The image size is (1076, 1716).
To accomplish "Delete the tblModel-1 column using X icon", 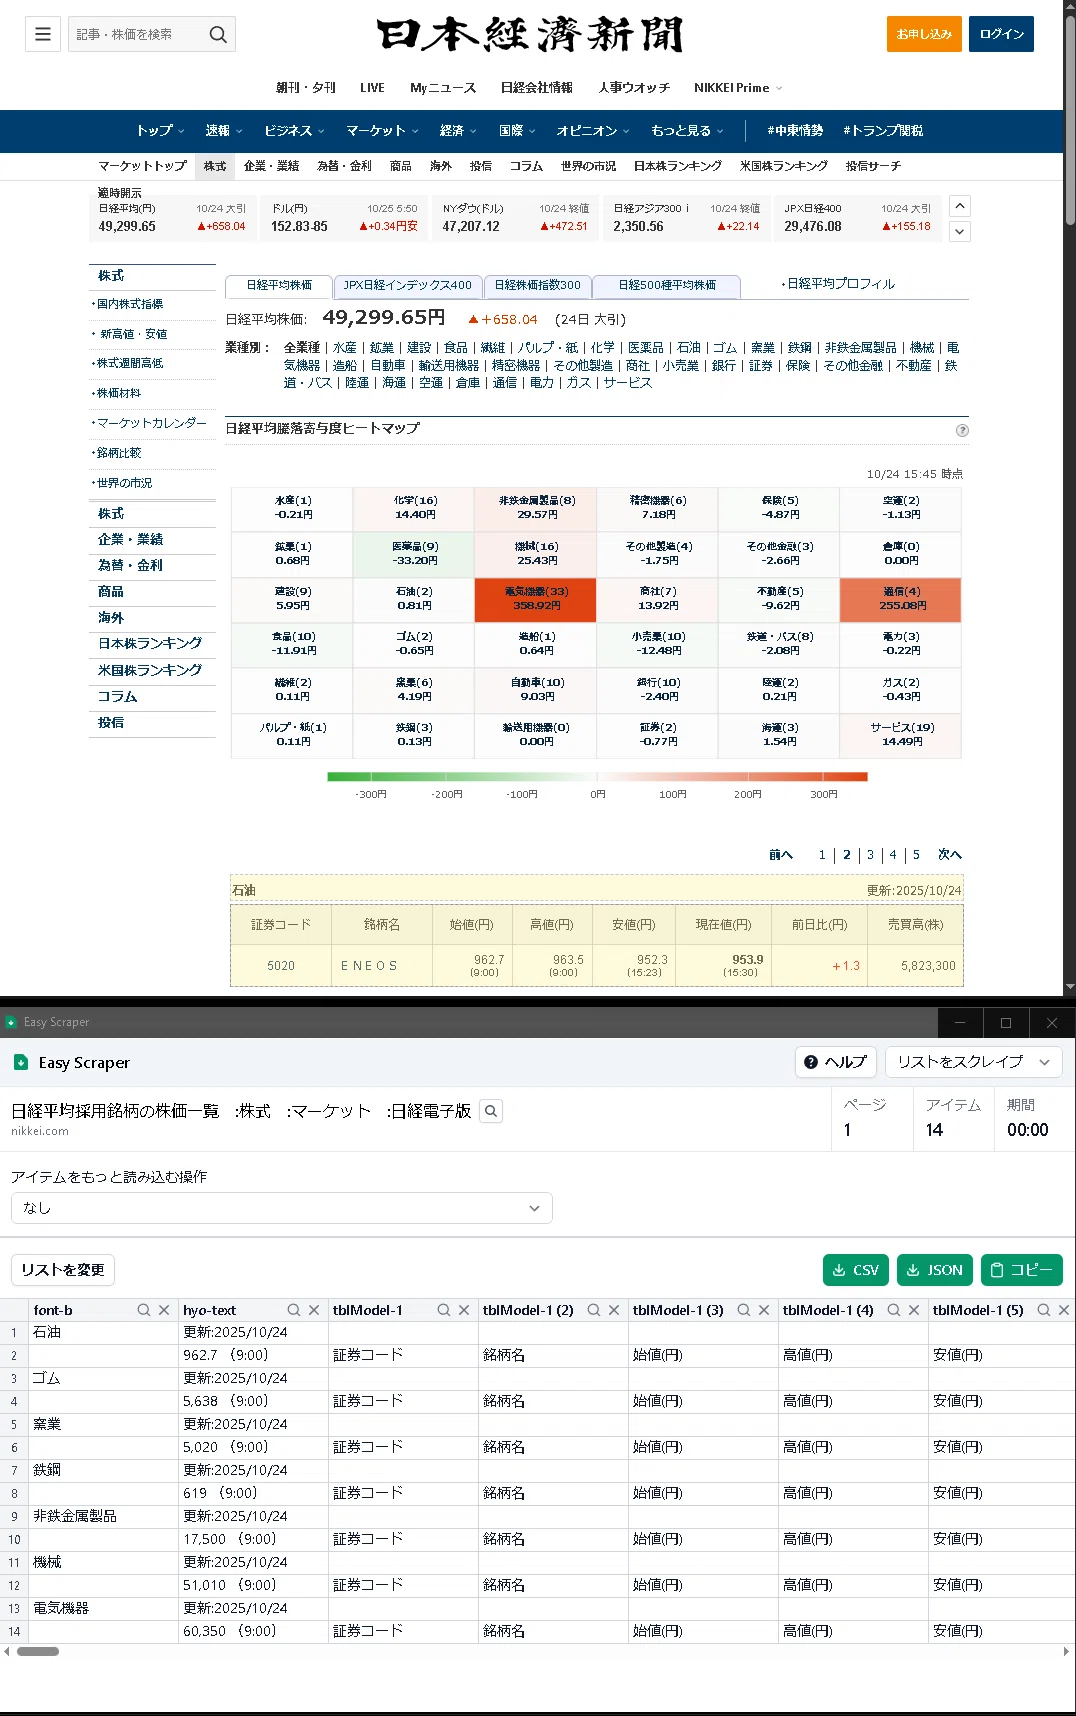I will [x=464, y=1310].
